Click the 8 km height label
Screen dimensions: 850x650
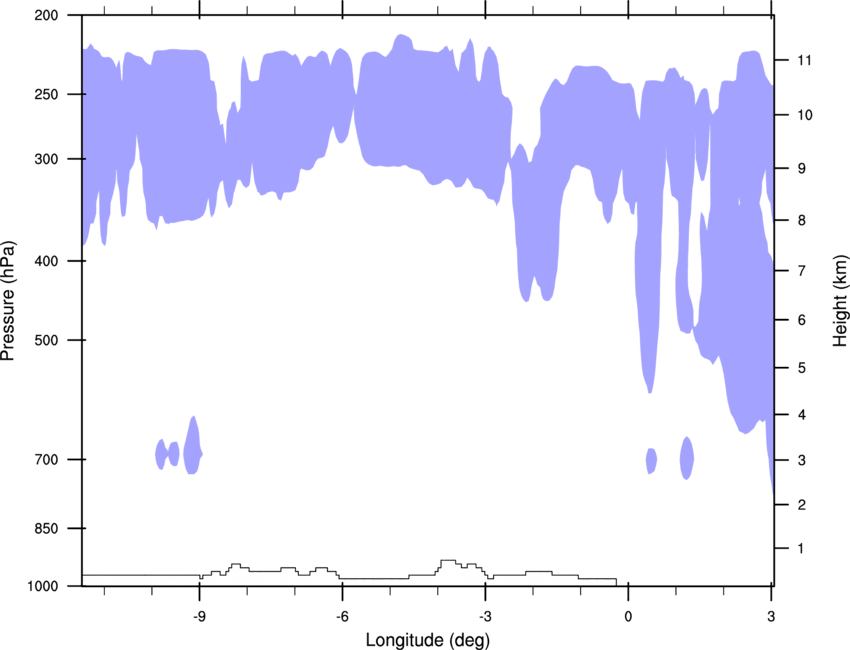click(802, 220)
